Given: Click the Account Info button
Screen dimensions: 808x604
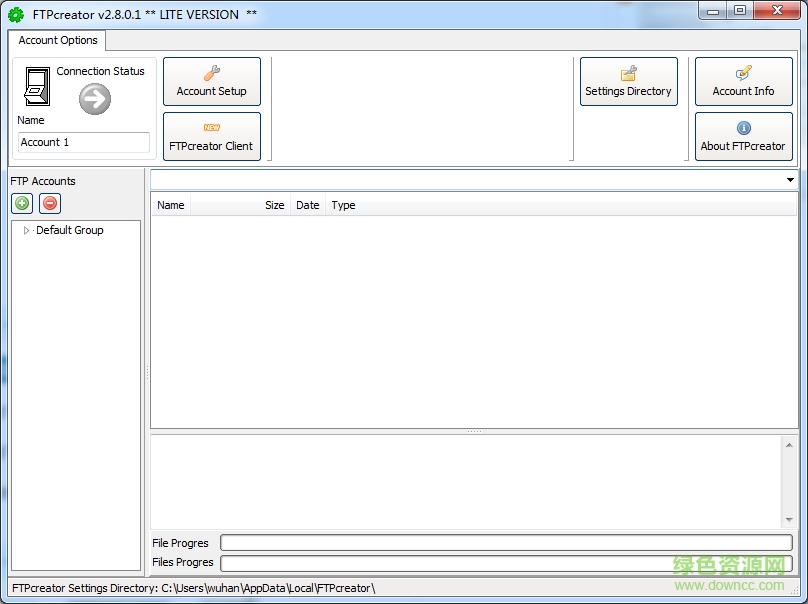Looking at the screenshot, I should click(x=743, y=81).
